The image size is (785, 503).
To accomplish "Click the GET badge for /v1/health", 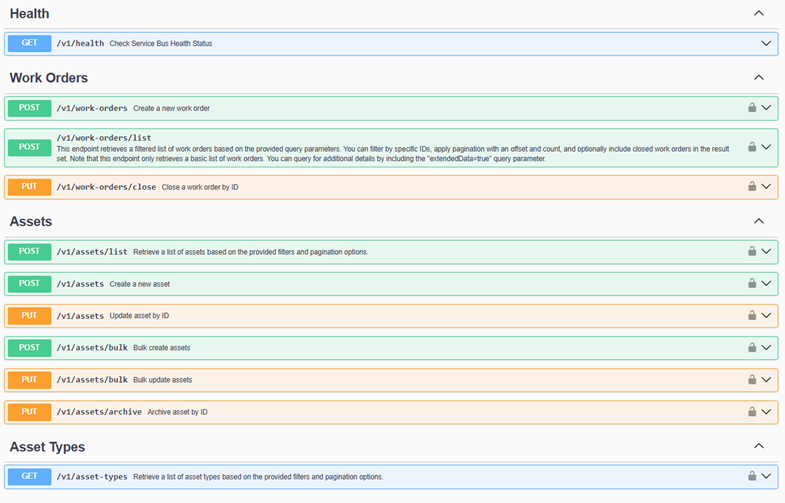I will (x=29, y=43).
